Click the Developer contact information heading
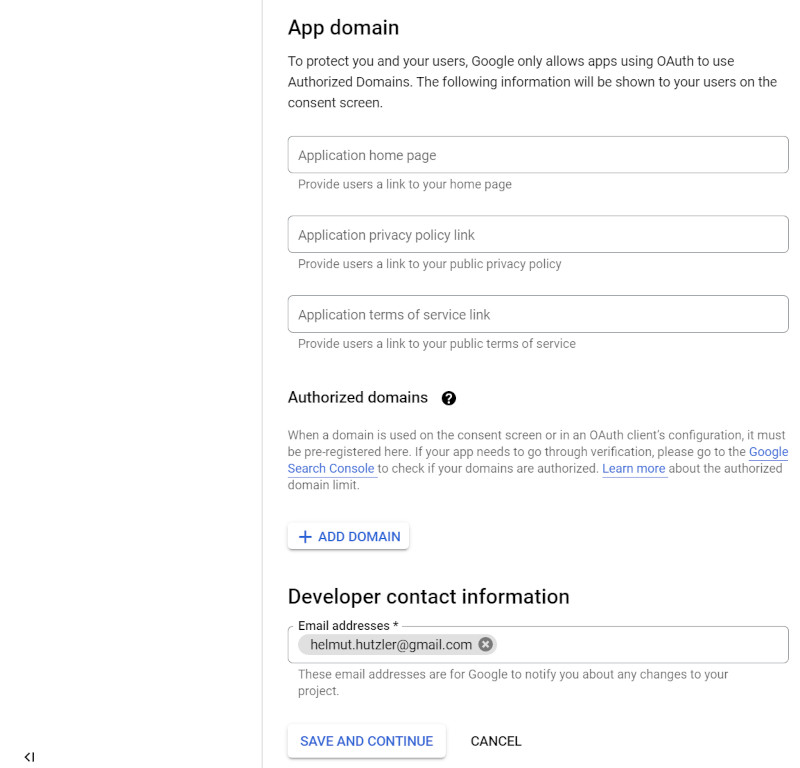The height and width of the screenshot is (768, 800). (429, 597)
